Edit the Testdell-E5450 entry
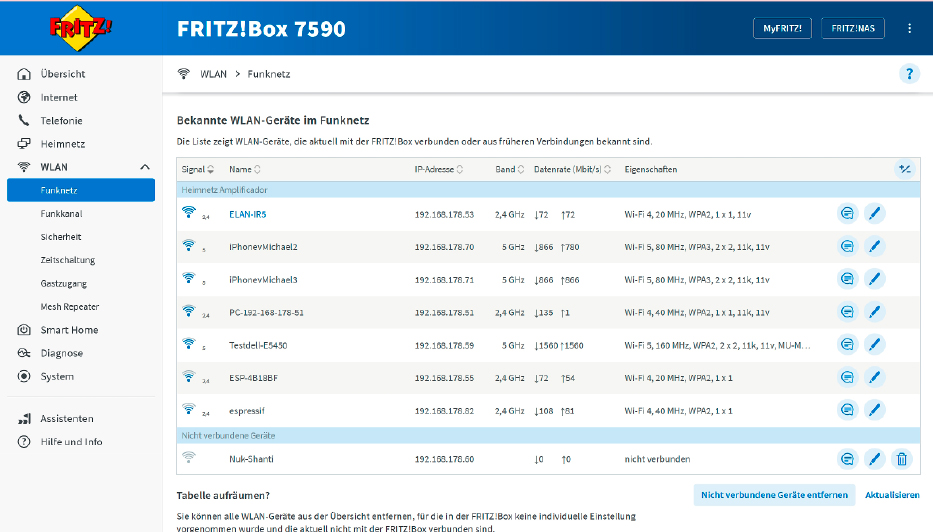The image size is (933, 532). coord(874,345)
